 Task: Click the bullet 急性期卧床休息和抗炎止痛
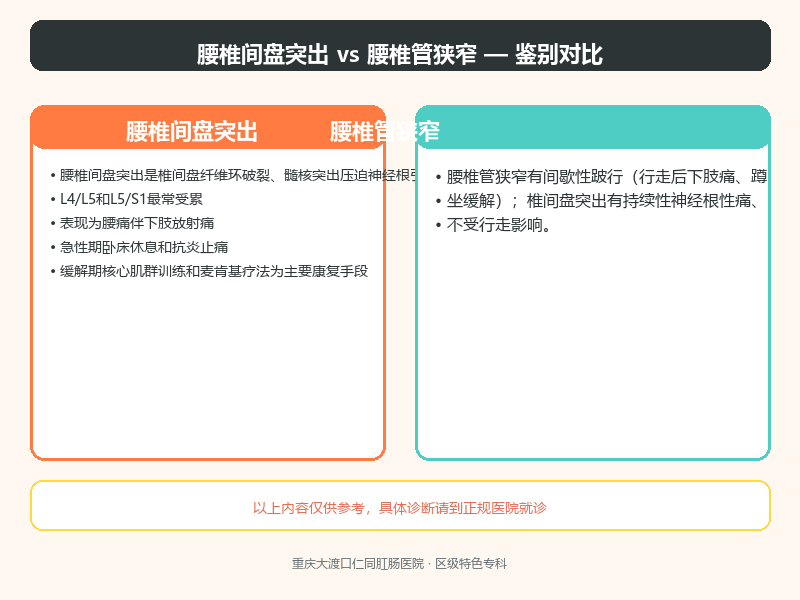(139, 247)
